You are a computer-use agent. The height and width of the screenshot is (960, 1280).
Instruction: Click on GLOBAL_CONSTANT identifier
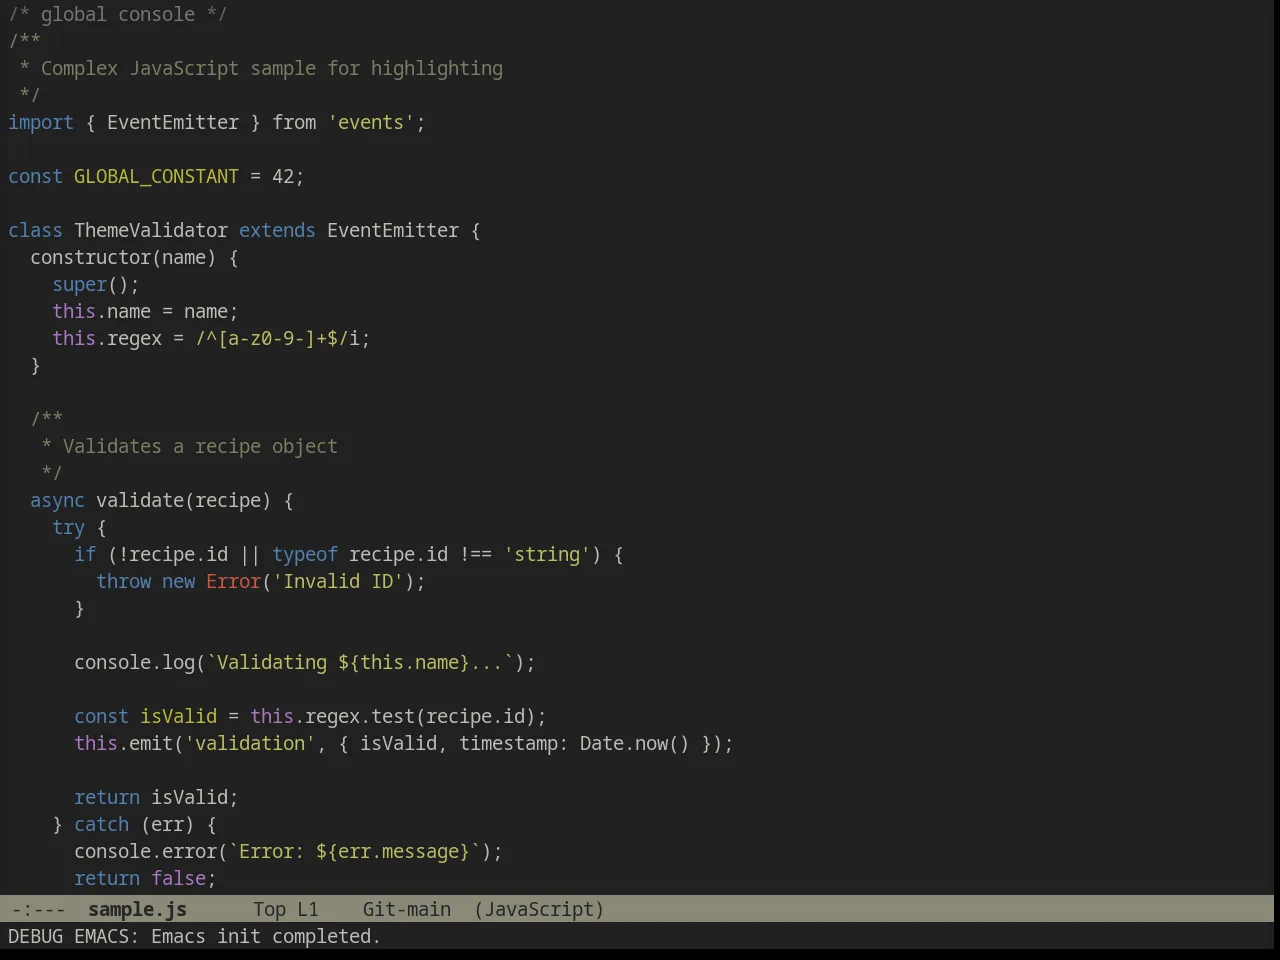pos(156,176)
